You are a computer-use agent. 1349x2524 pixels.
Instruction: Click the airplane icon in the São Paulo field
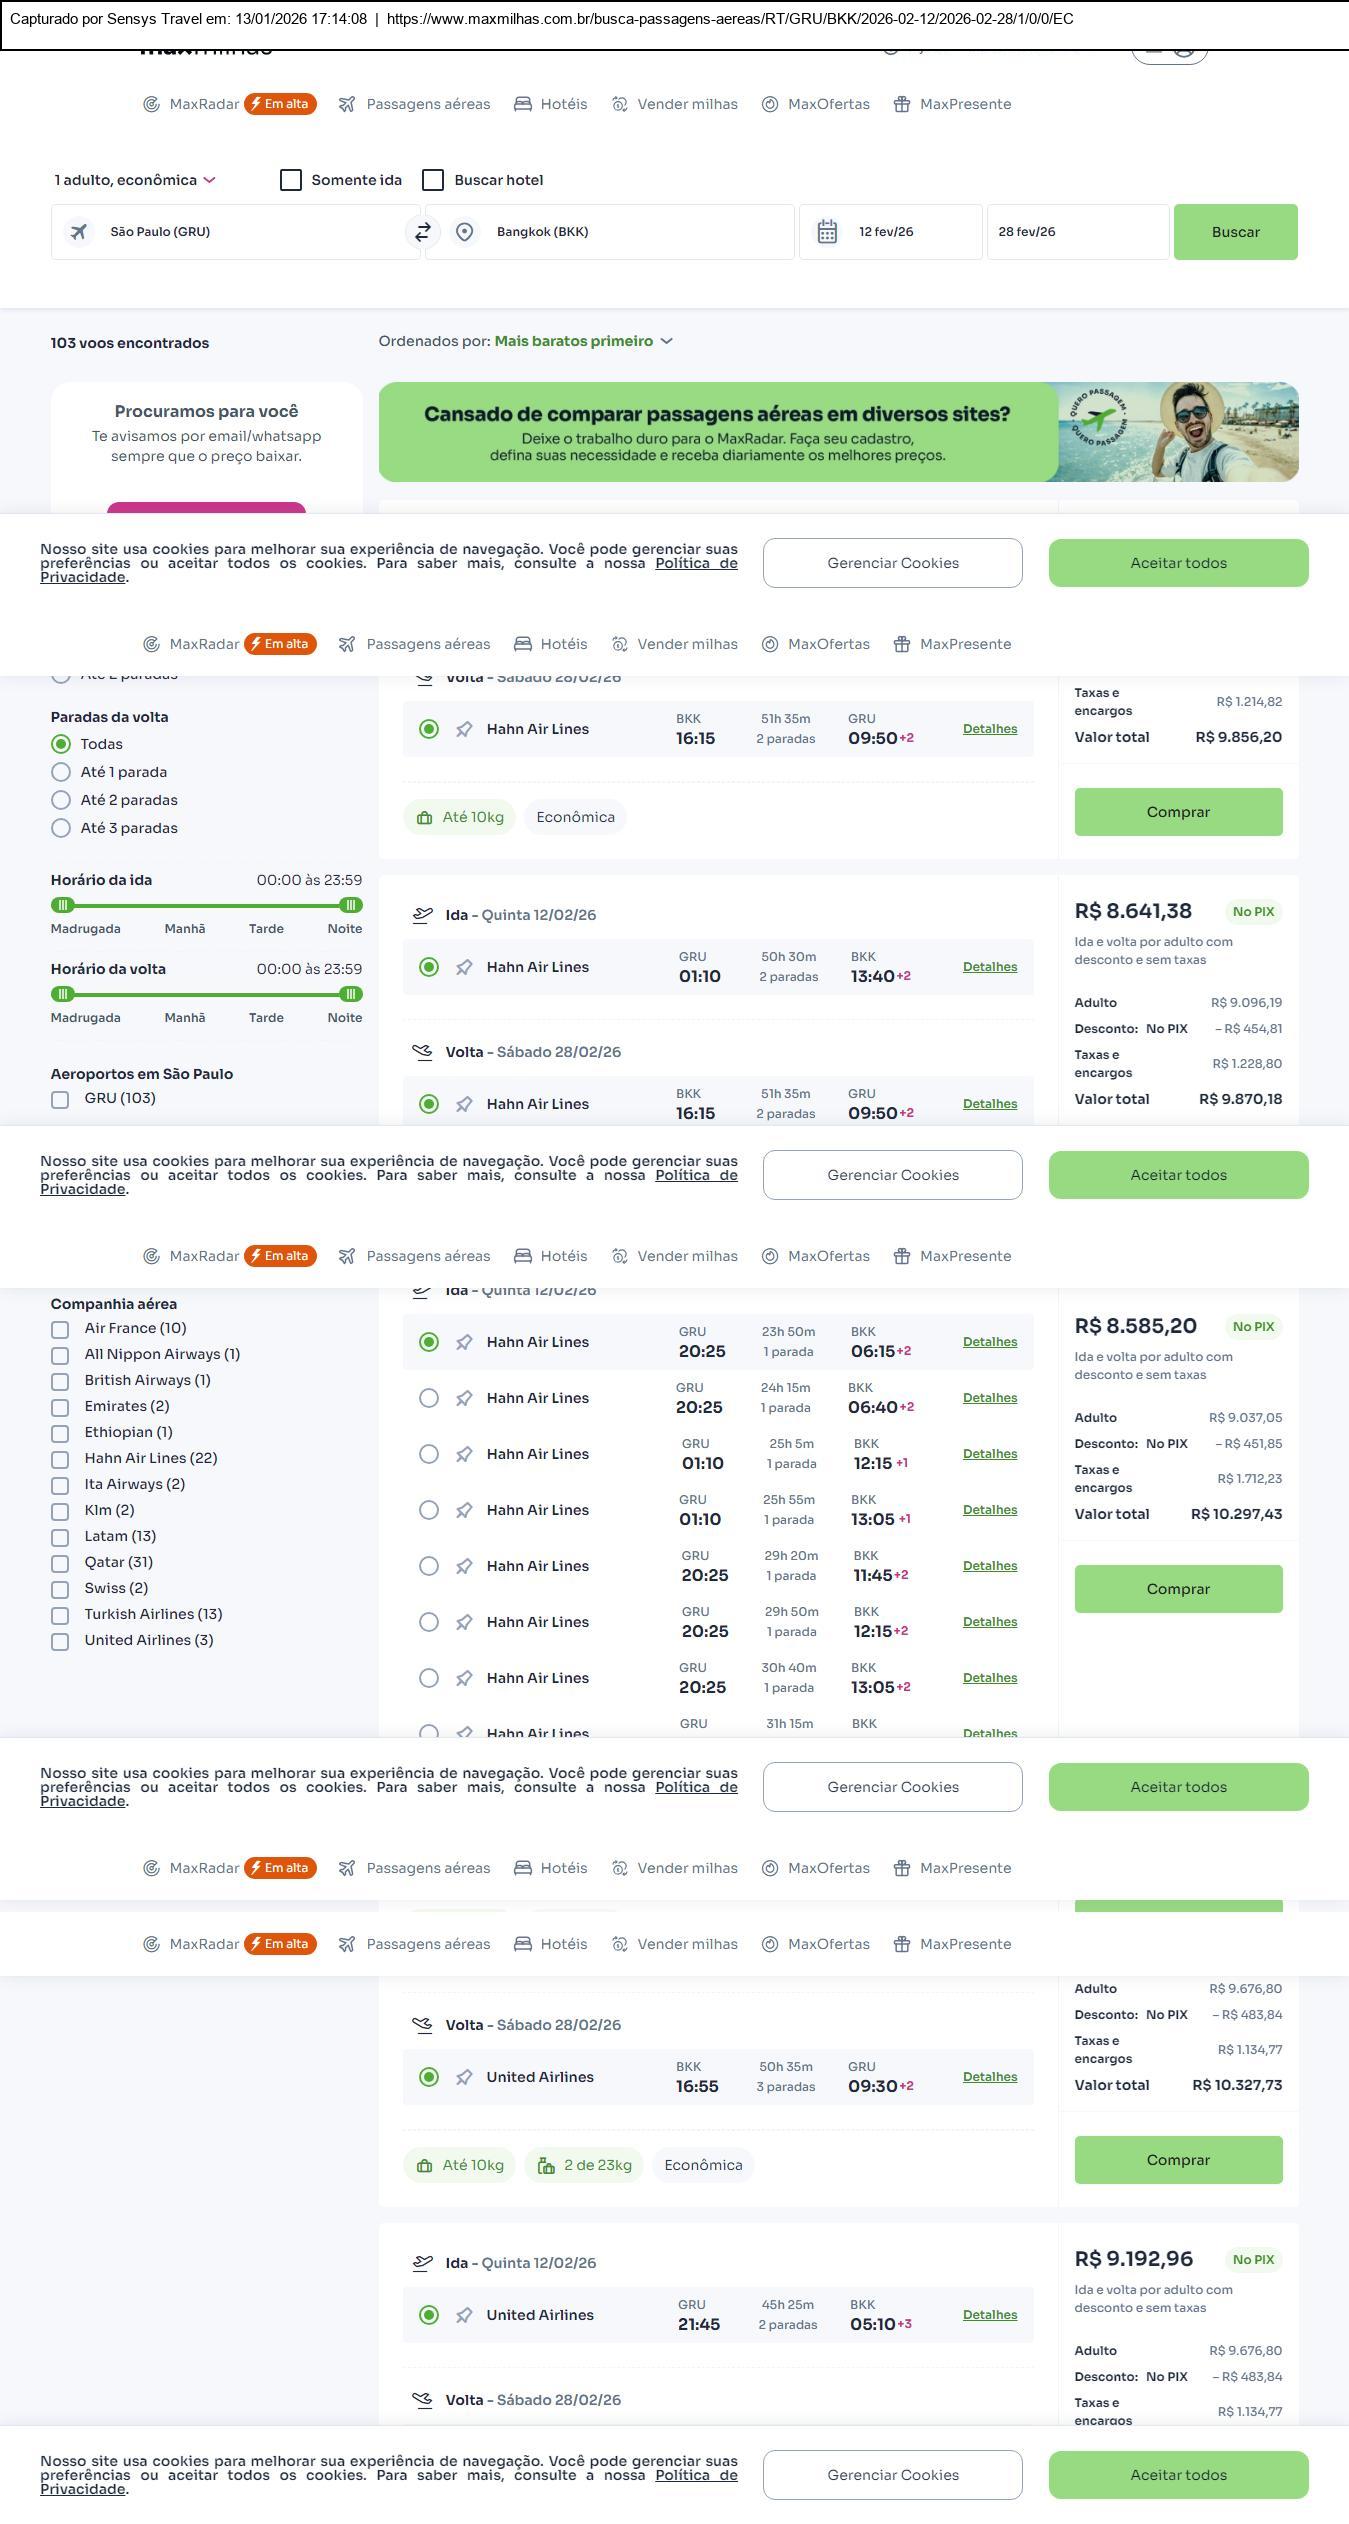[x=78, y=232]
